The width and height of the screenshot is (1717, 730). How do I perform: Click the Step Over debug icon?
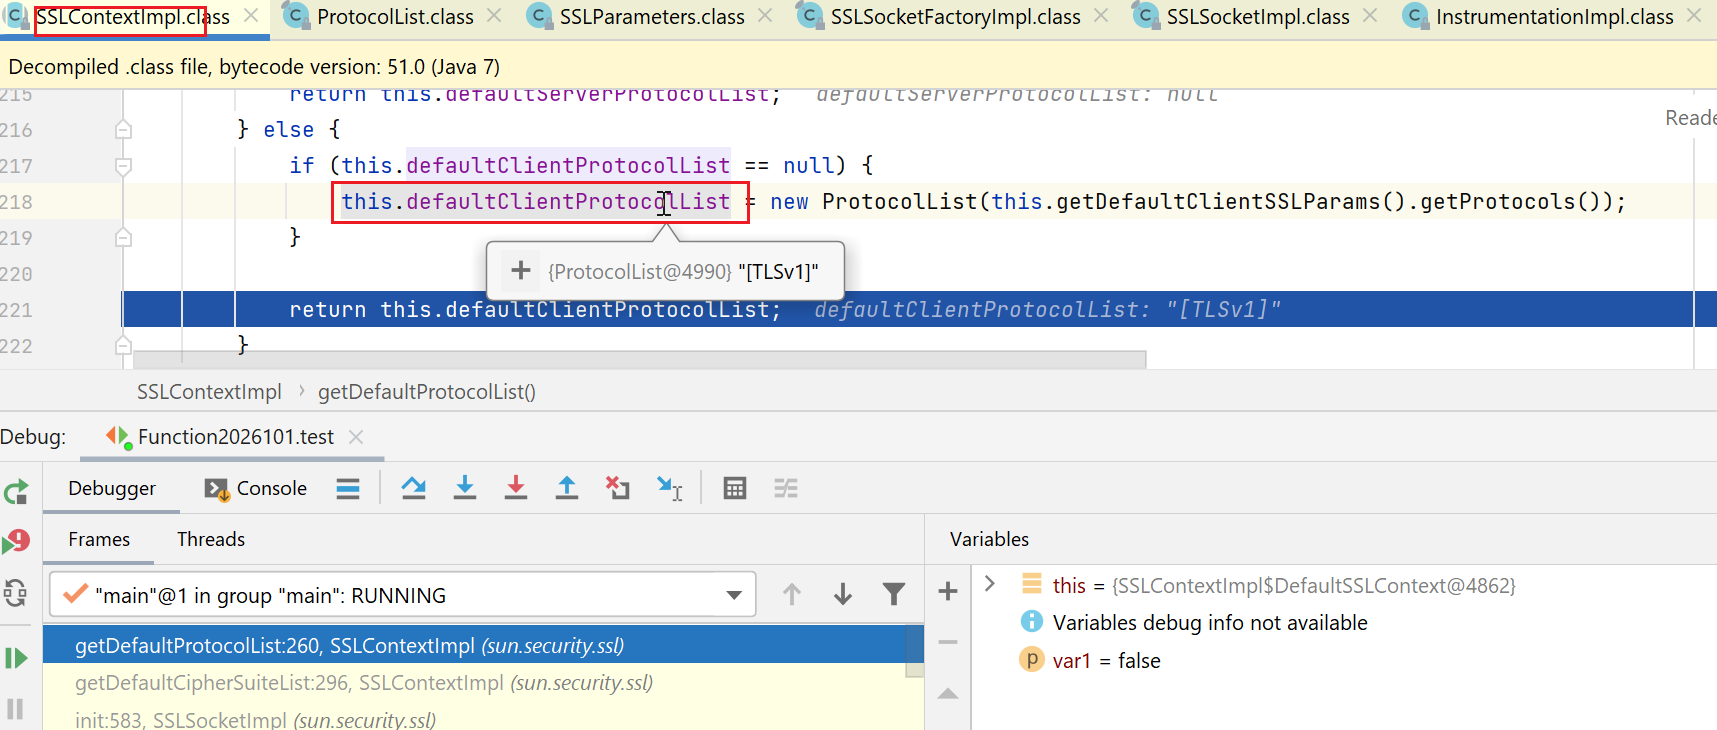click(413, 488)
